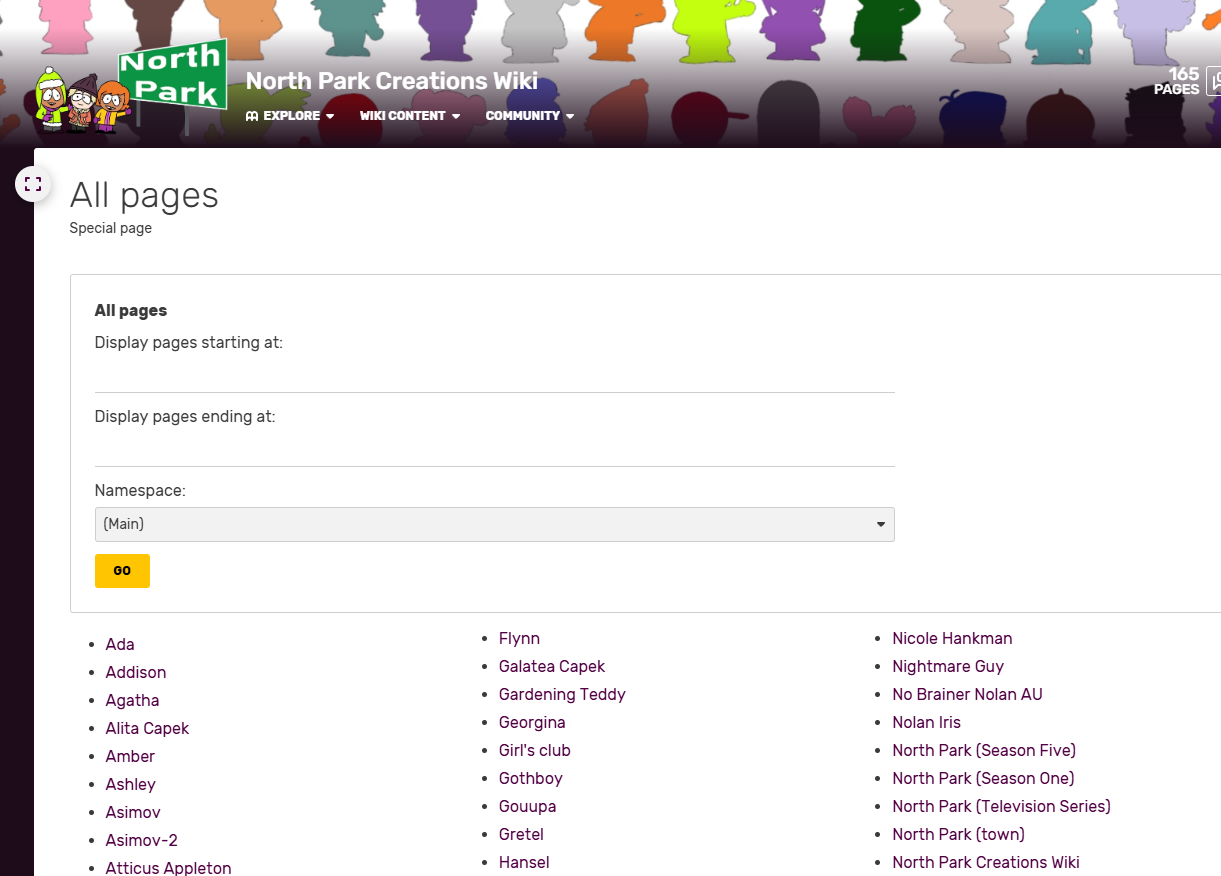Open the North Park (Season One) link

click(983, 779)
